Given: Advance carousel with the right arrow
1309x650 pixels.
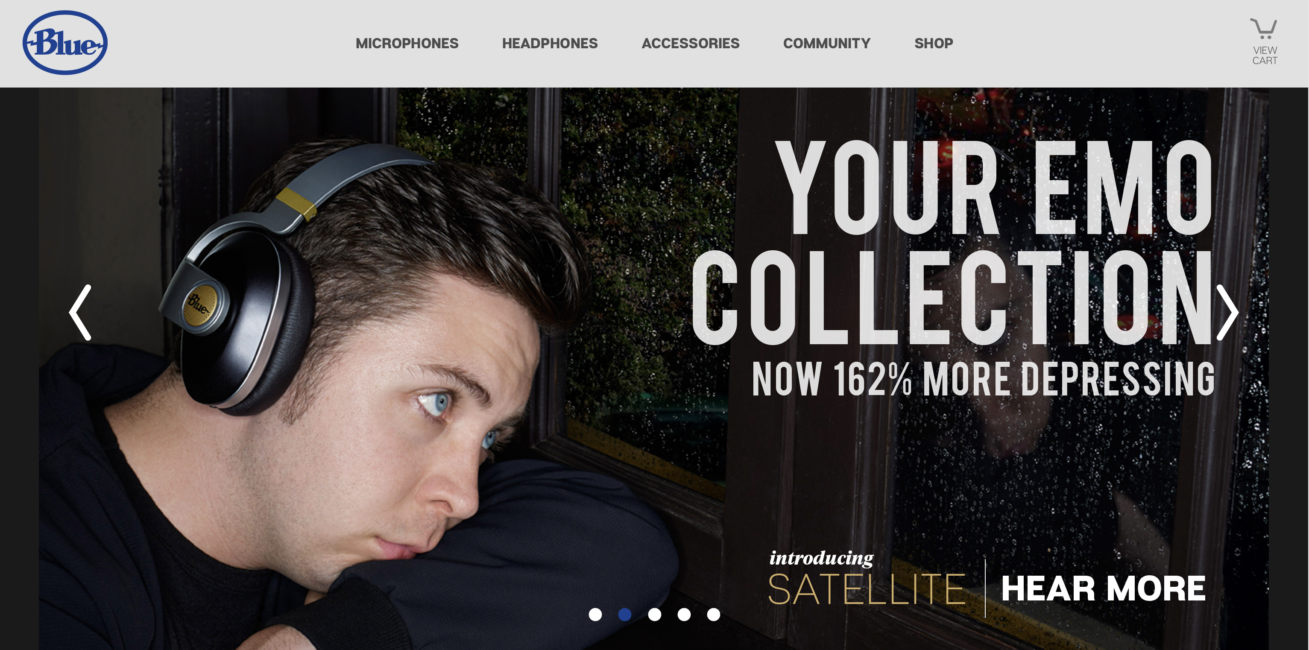Looking at the screenshot, I should (1227, 312).
